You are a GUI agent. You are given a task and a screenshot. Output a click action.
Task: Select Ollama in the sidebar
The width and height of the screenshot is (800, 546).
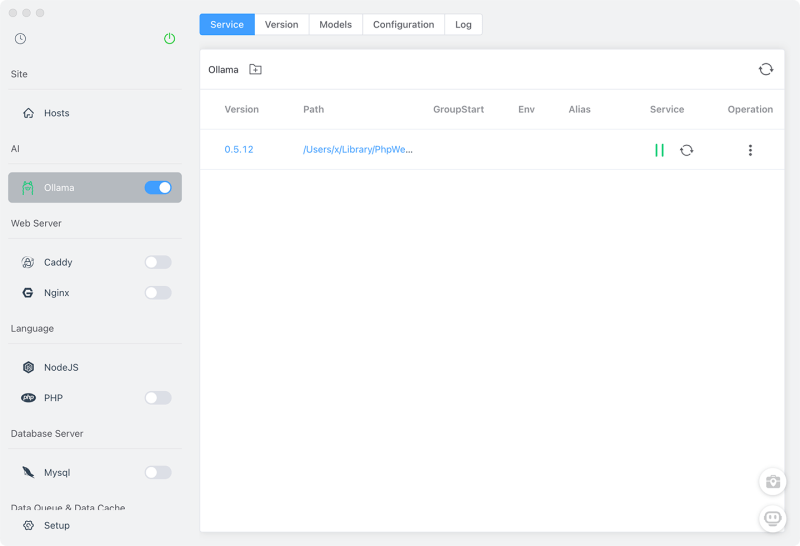(x=95, y=188)
